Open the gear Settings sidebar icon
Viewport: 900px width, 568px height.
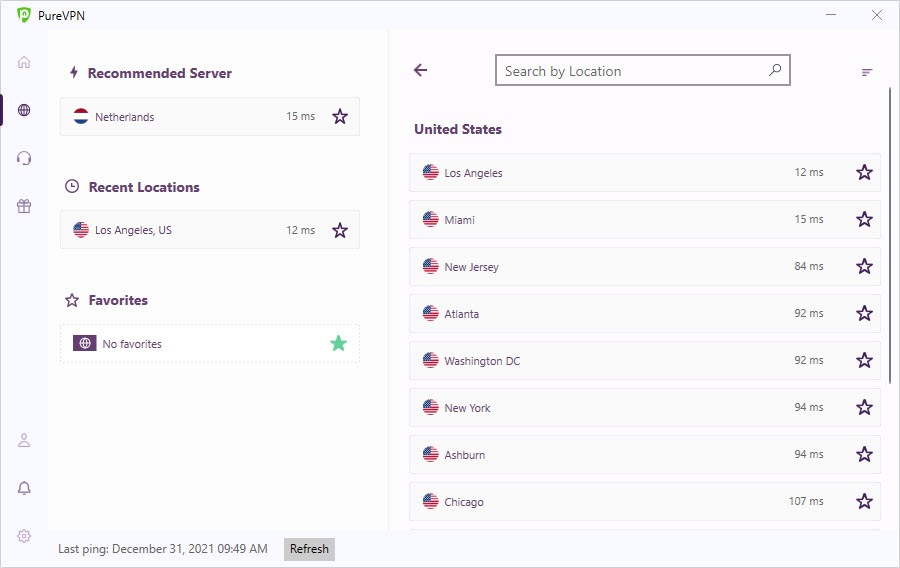click(24, 536)
